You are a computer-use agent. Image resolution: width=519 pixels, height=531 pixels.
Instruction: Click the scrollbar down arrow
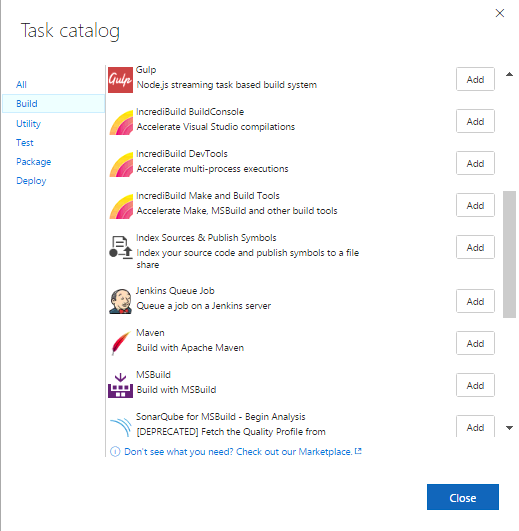509,428
